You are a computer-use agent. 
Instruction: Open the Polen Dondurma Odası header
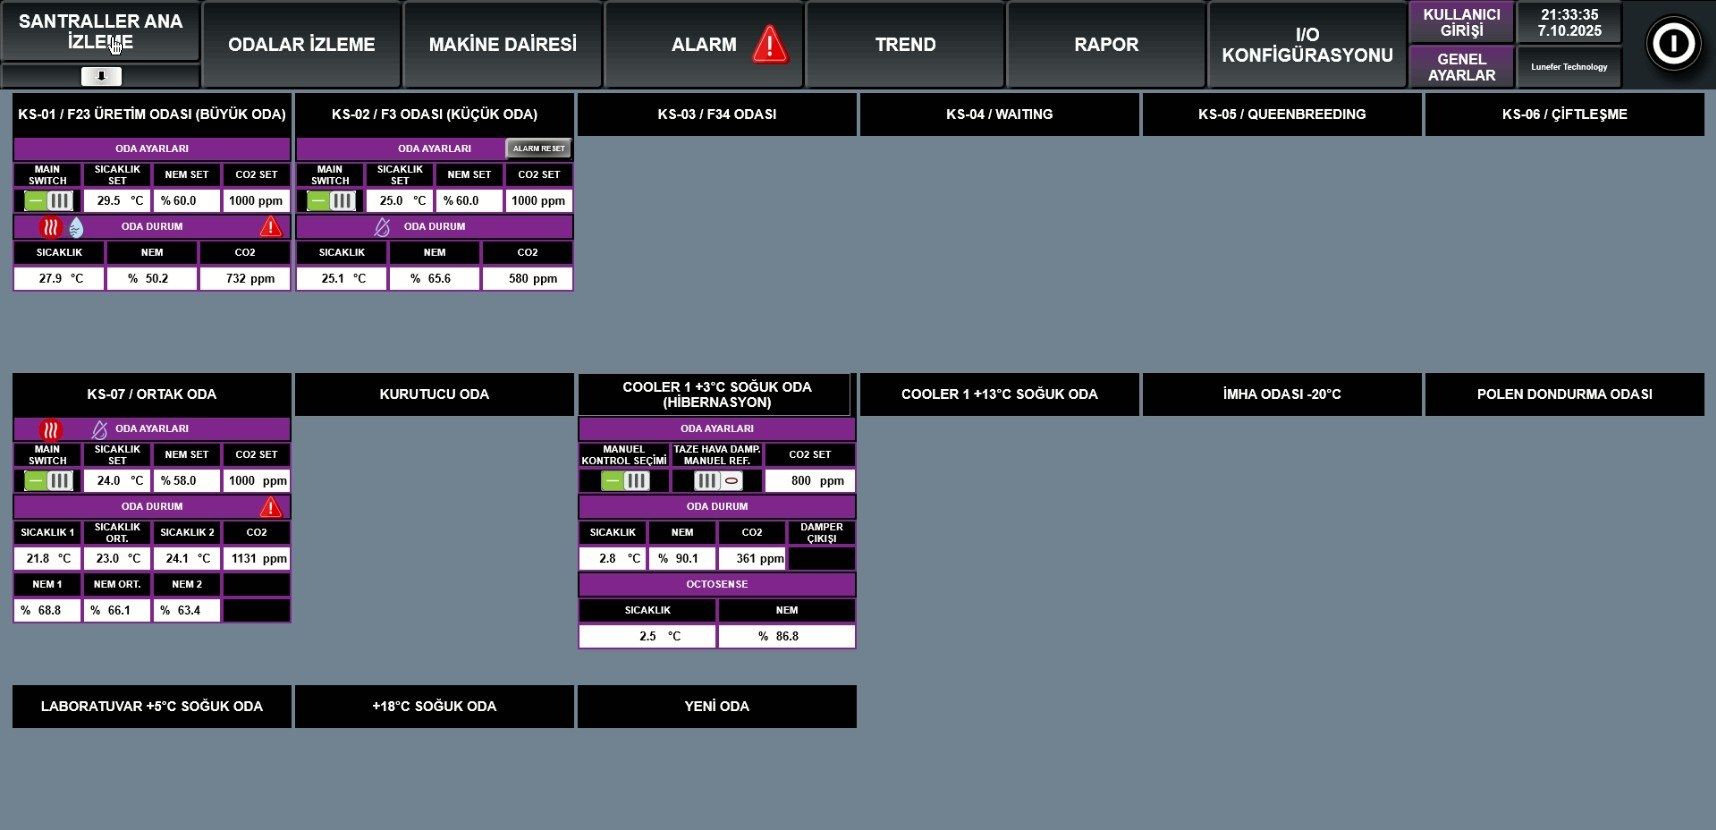[x=1565, y=394]
